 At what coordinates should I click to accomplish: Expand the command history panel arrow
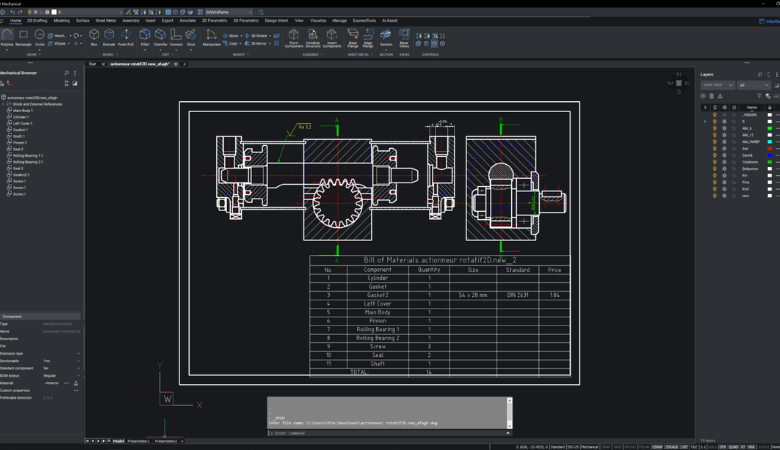click(508, 433)
